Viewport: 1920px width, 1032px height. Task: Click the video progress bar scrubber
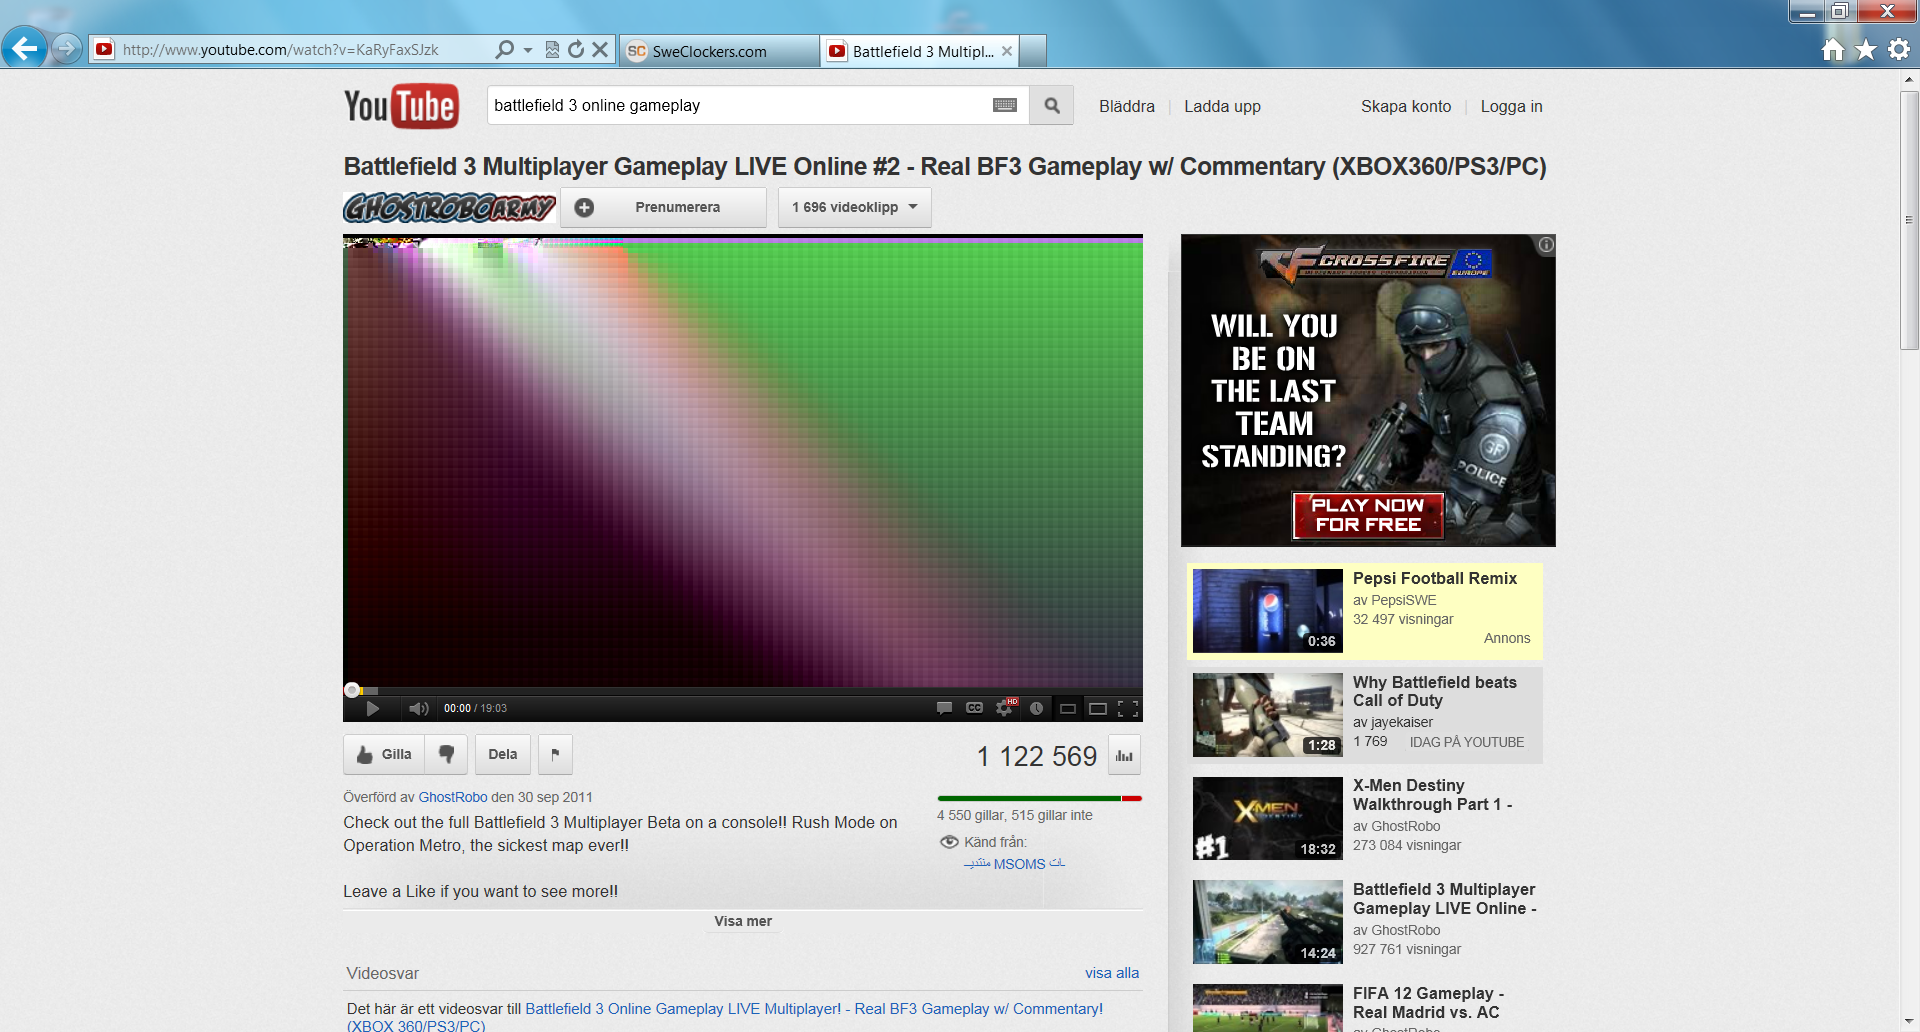(352, 690)
